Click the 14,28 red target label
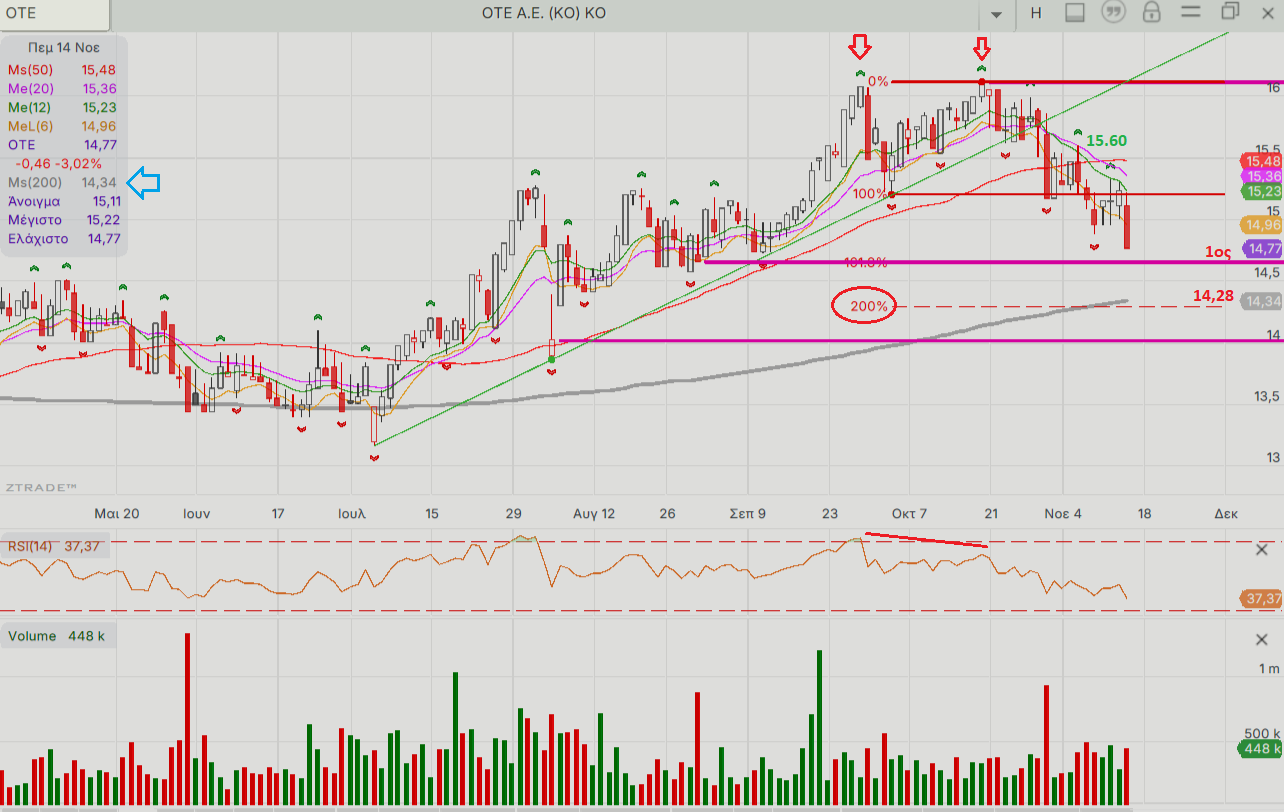 1211,295
